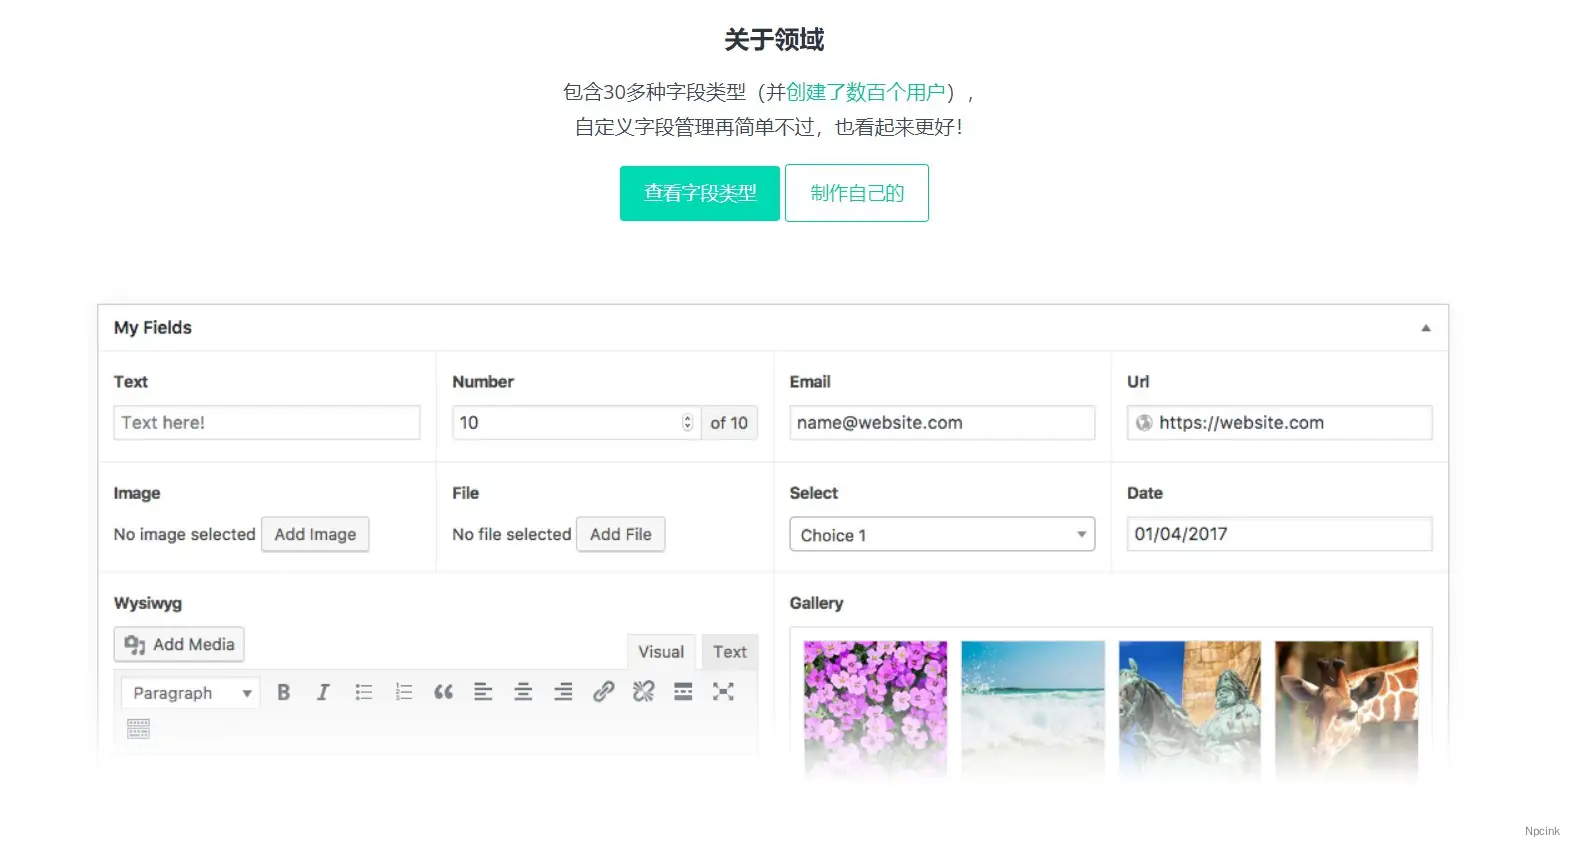Focus the Email field name@website.com
The width and height of the screenshot is (1570, 847).
pos(942,422)
